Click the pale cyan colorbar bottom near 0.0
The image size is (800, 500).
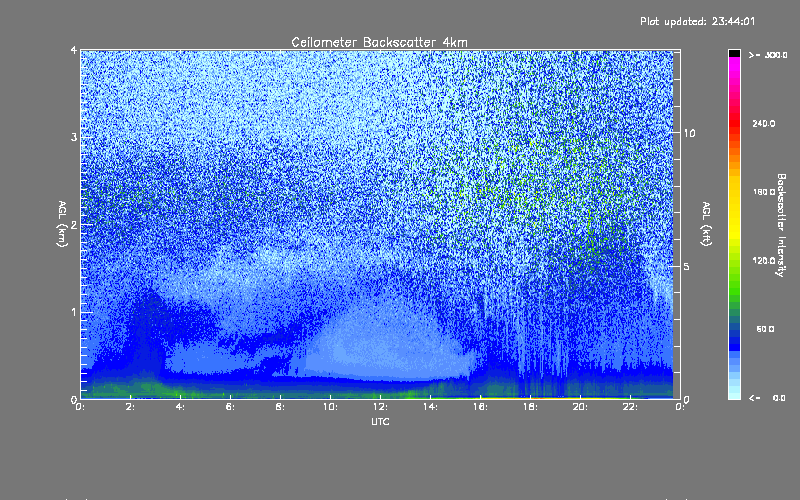[x=734, y=393]
